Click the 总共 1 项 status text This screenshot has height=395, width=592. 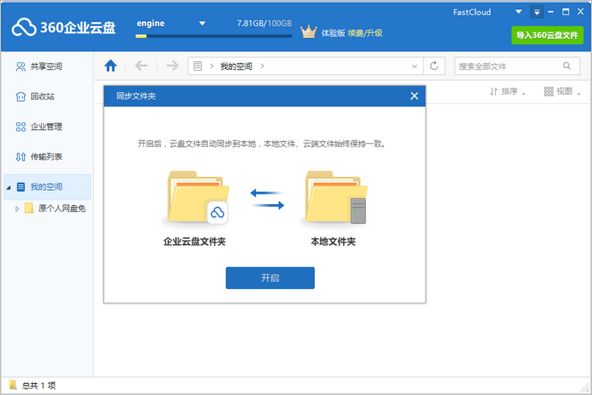pyautogui.click(x=39, y=385)
